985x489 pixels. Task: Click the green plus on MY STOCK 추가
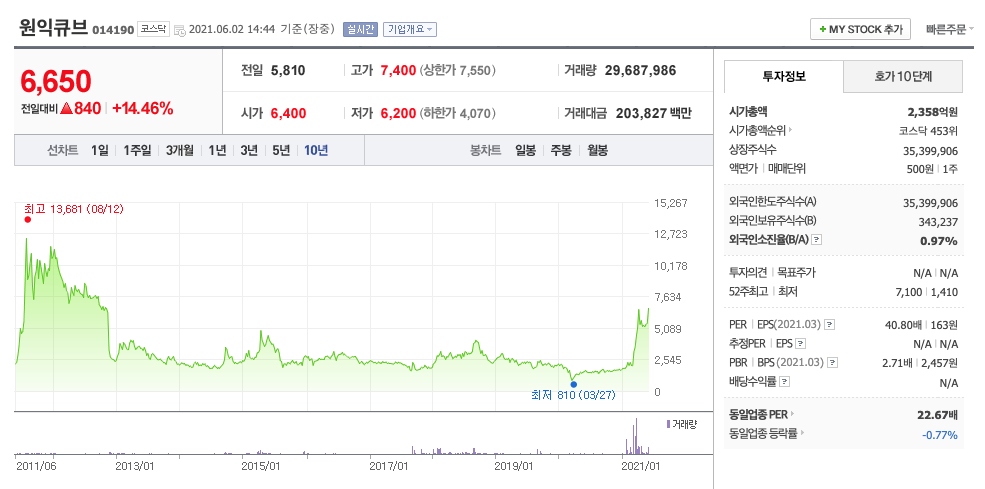pos(823,30)
